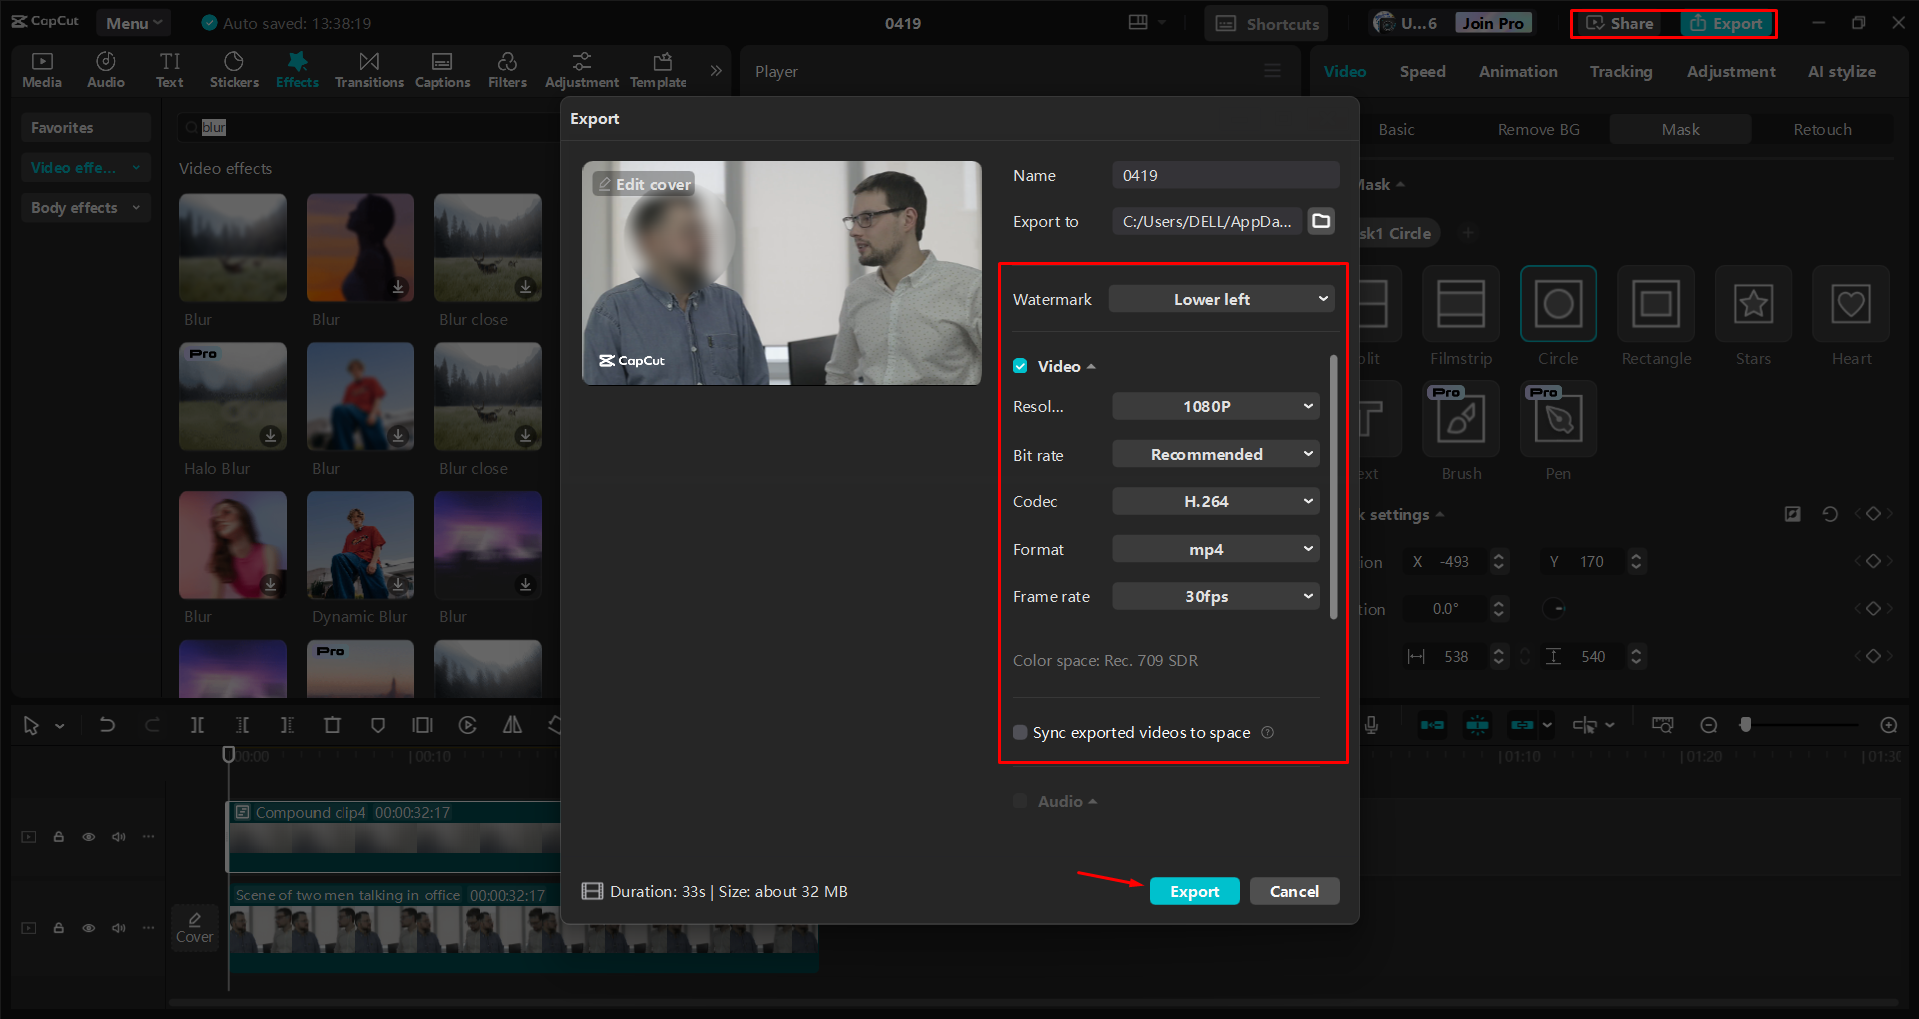Open the Audio panel
Image resolution: width=1919 pixels, height=1019 pixels.
point(106,70)
